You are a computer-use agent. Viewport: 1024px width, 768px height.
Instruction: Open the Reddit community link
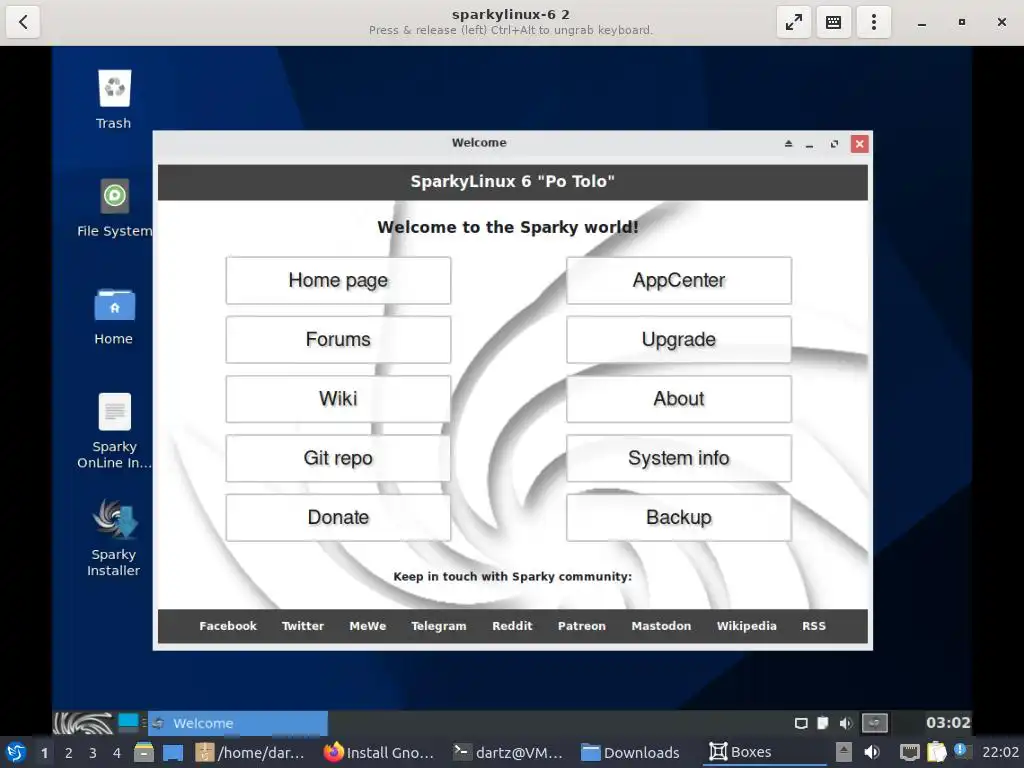tap(512, 626)
